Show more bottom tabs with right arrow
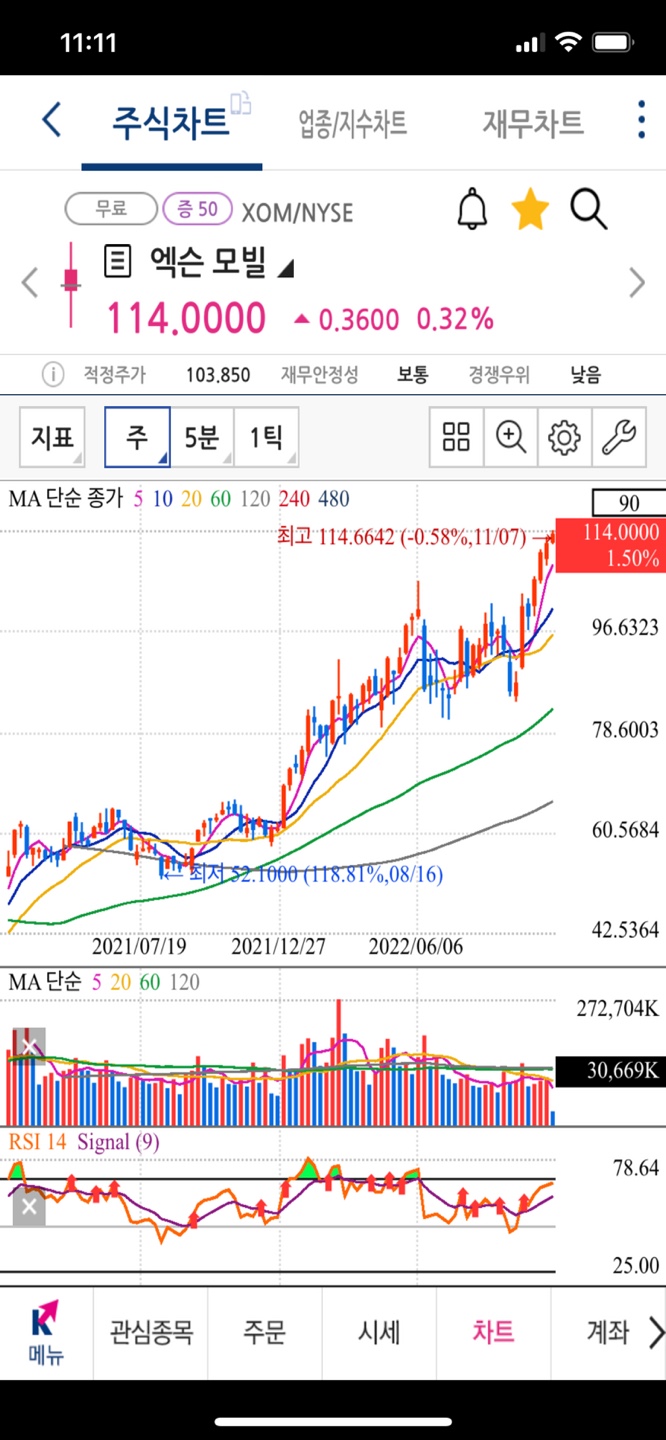 (x=656, y=1332)
